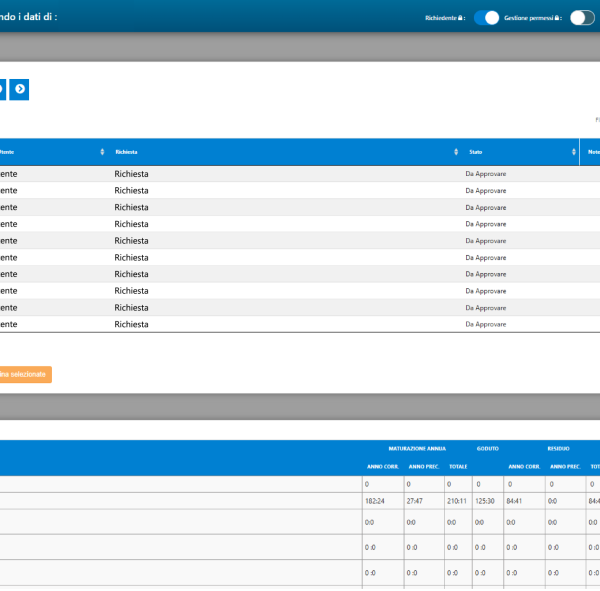Enable the Gestione permessi switch
Screen dimensions: 600x591
[582, 18]
